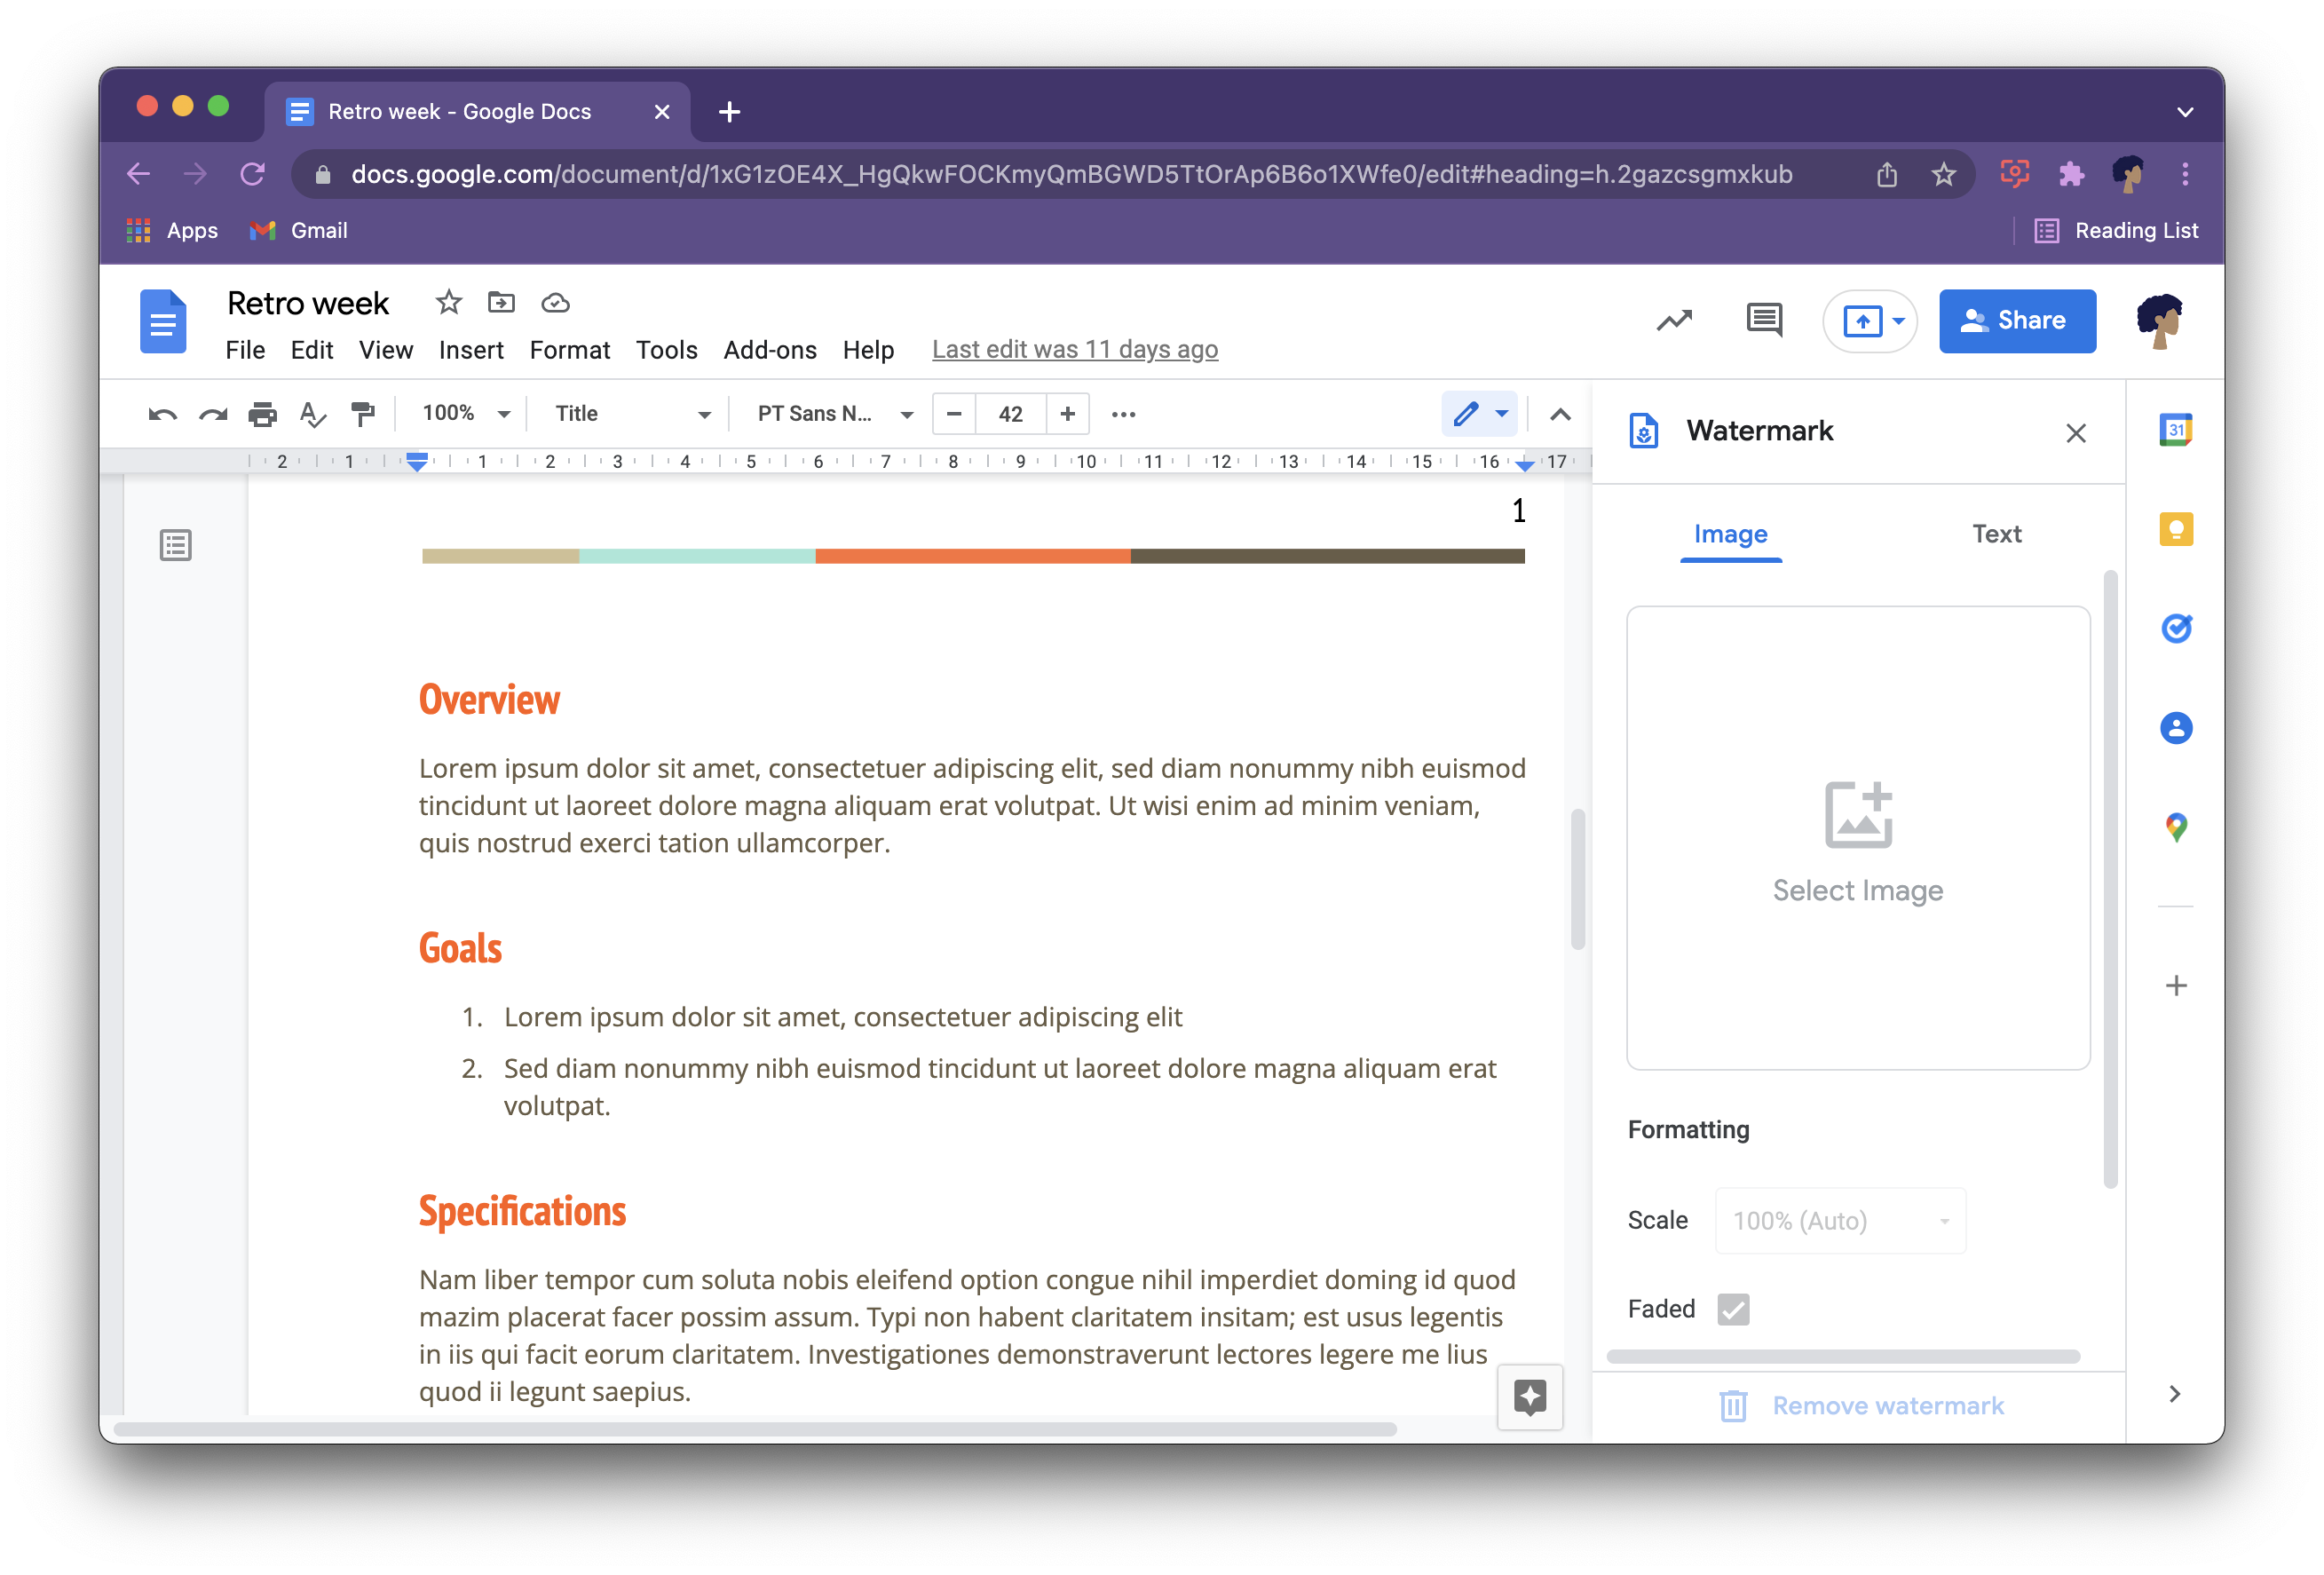Click the paint format icon
Viewport: 2324px width, 1575px height.
[360, 413]
